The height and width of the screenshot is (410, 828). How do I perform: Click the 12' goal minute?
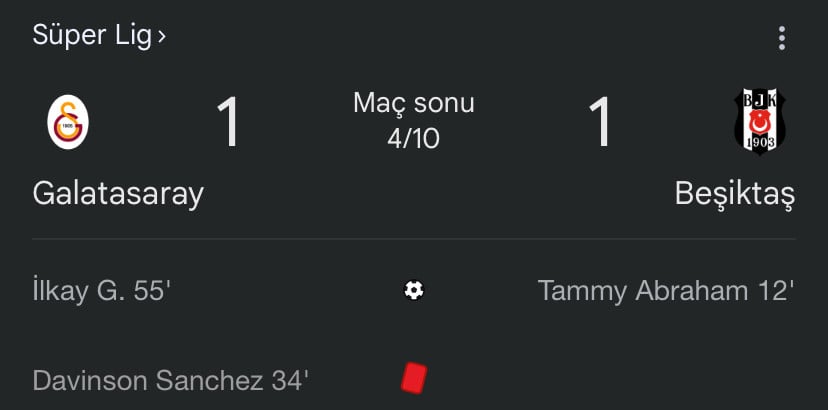(775, 291)
